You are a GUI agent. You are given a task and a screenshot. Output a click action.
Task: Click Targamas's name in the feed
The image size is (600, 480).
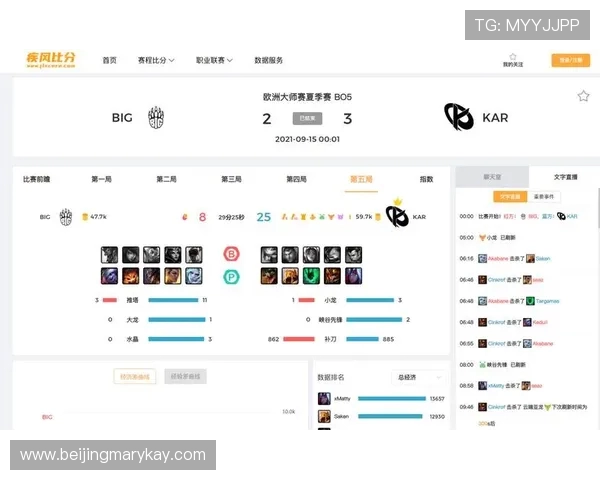pyautogui.click(x=547, y=301)
